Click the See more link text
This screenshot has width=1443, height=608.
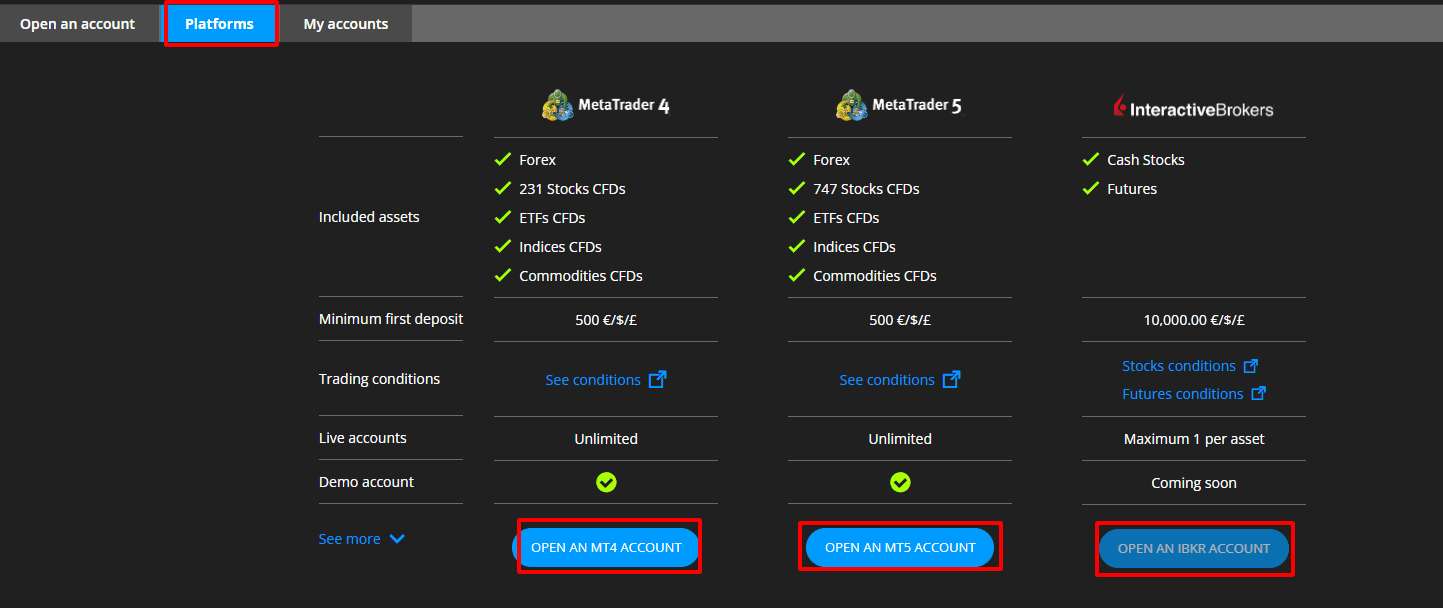click(349, 539)
